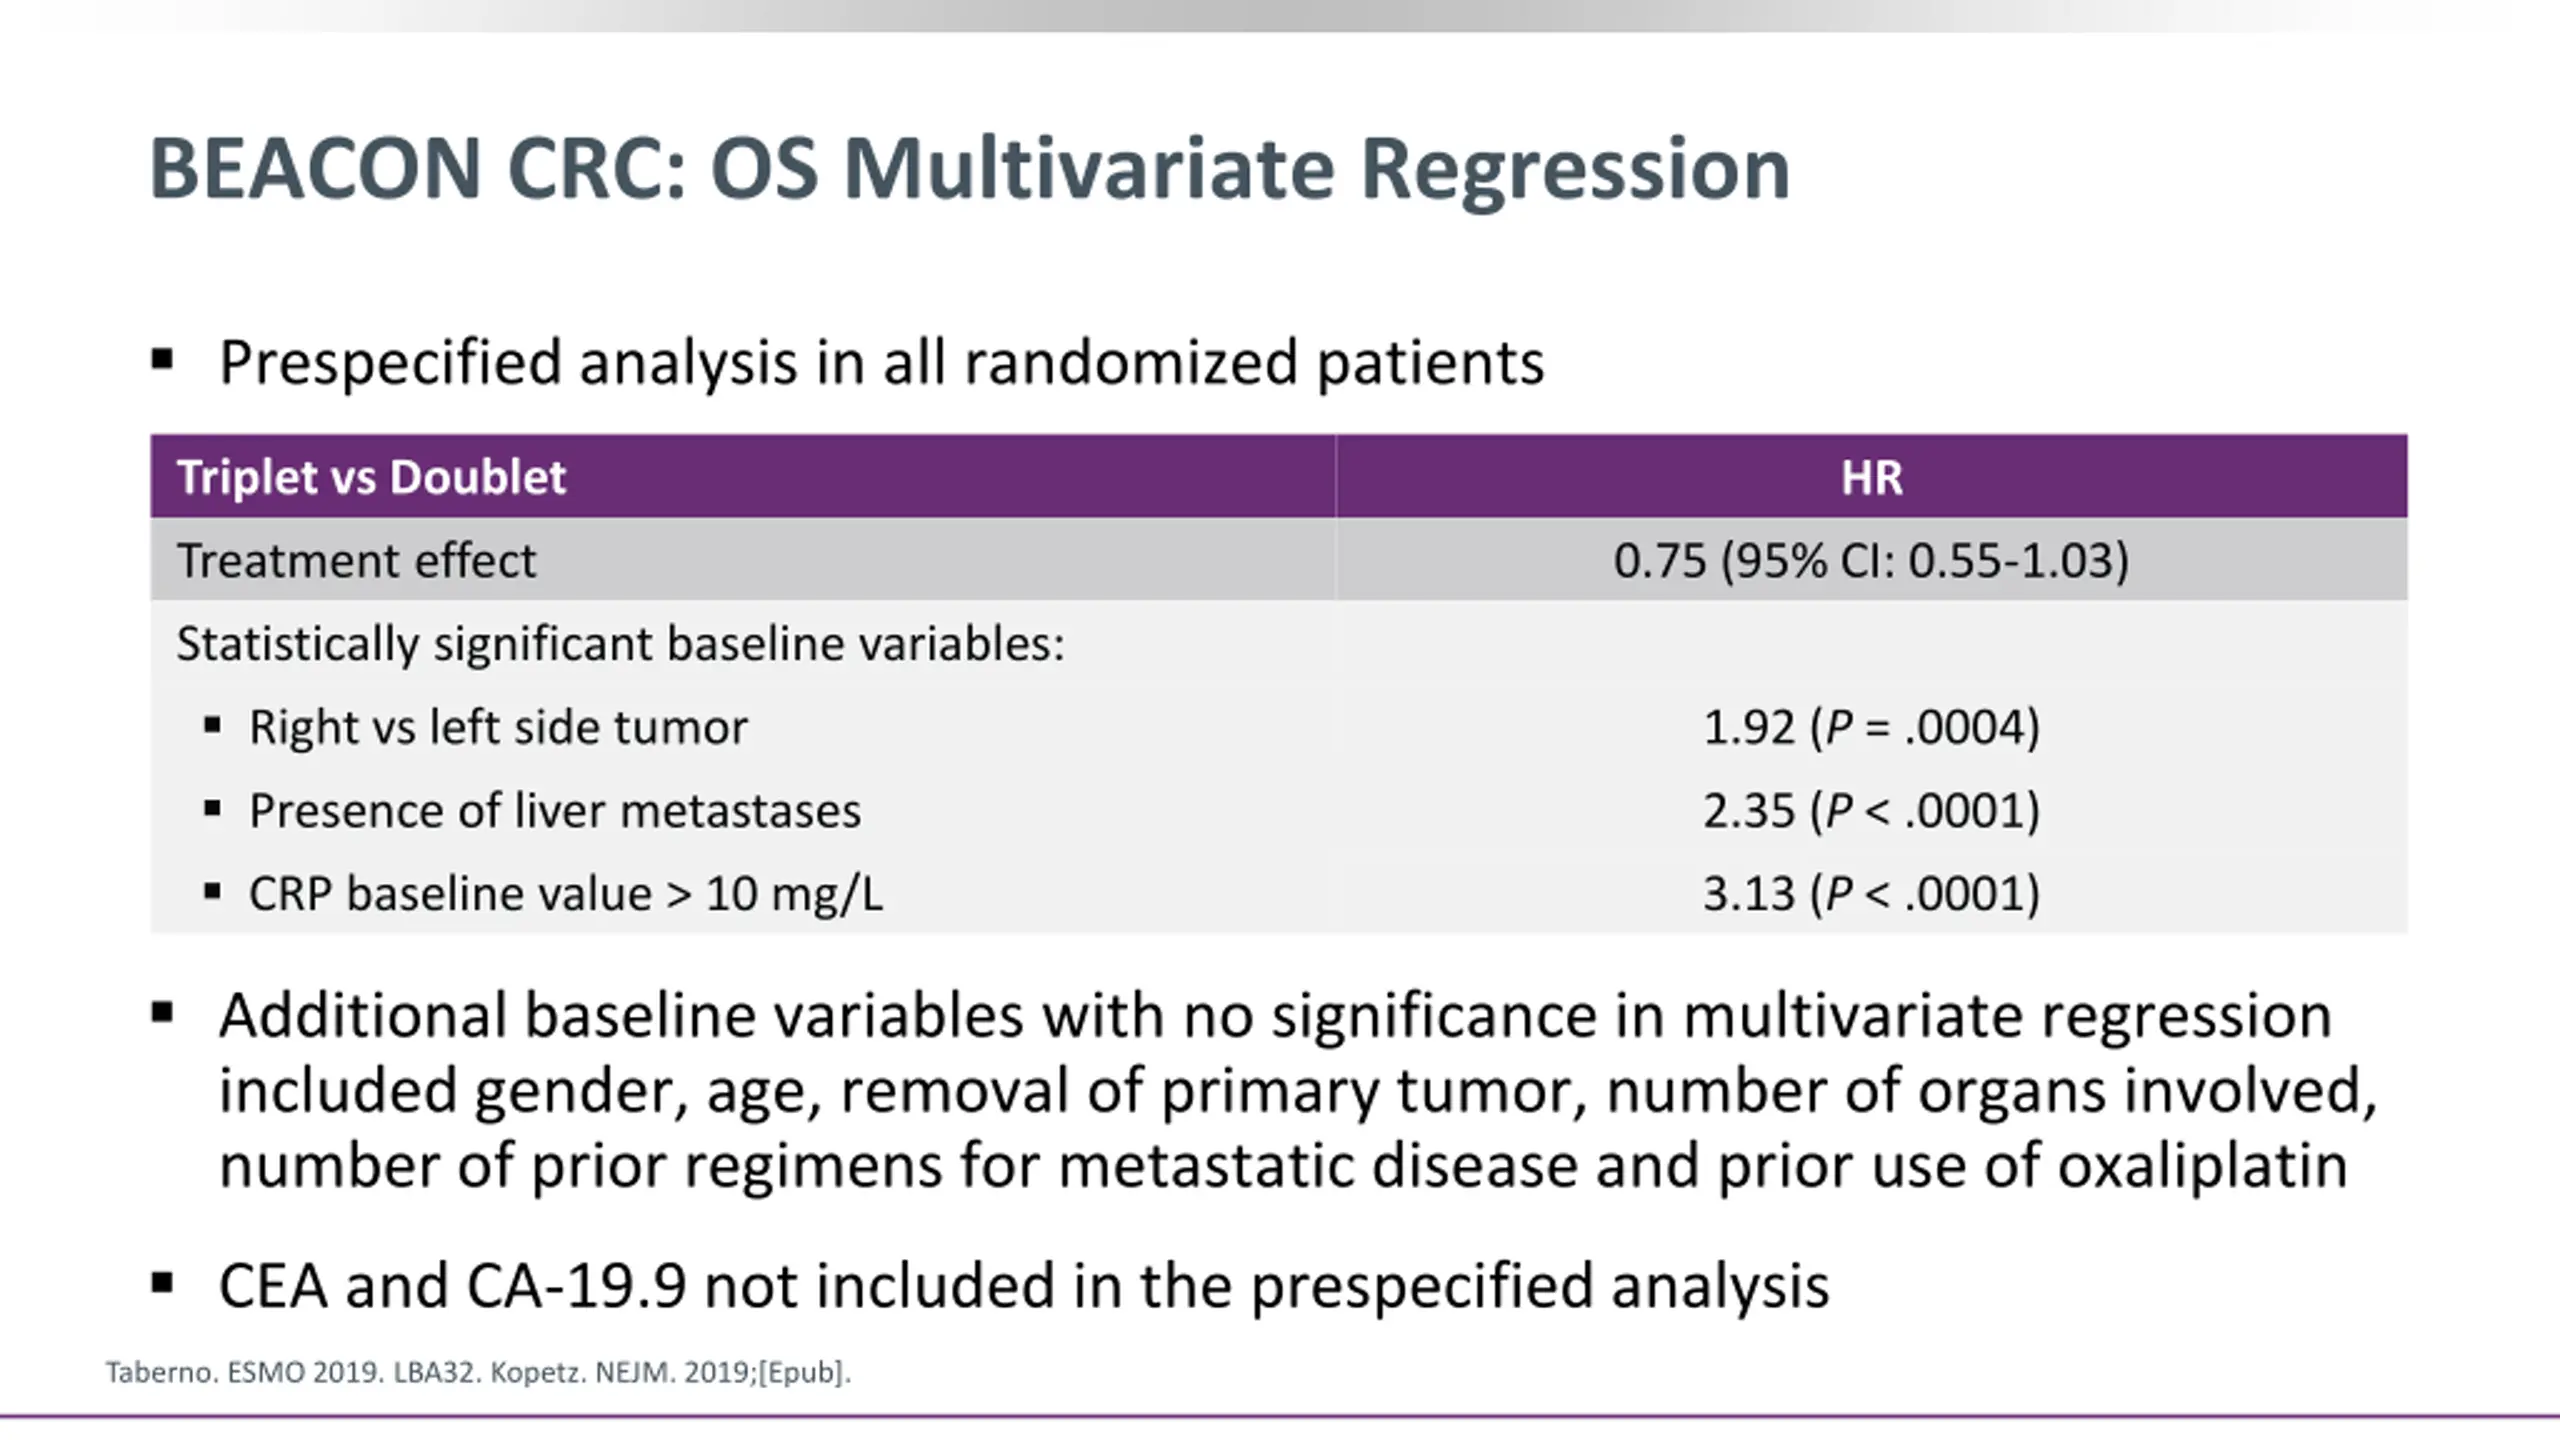Click the 0.75 (95% CI: 0.55-1.03) value
This screenshot has width=2560, height=1440.
coord(1870,560)
